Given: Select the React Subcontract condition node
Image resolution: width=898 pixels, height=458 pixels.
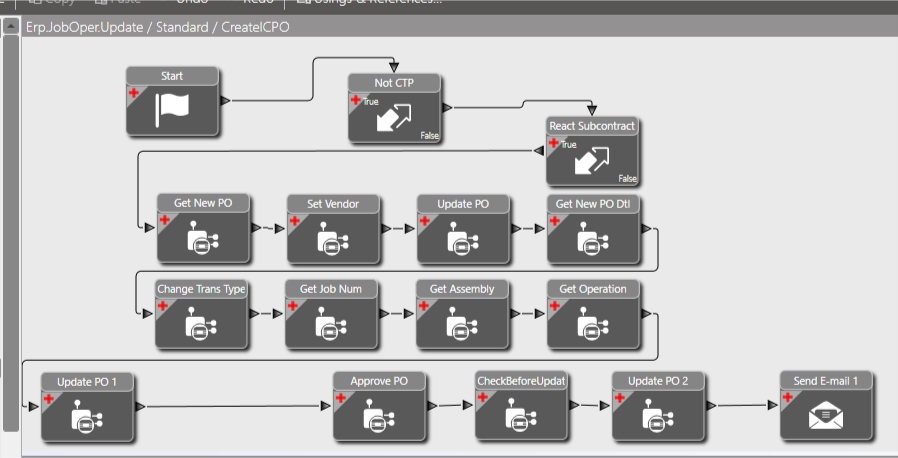Looking at the screenshot, I should coord(592,151).
